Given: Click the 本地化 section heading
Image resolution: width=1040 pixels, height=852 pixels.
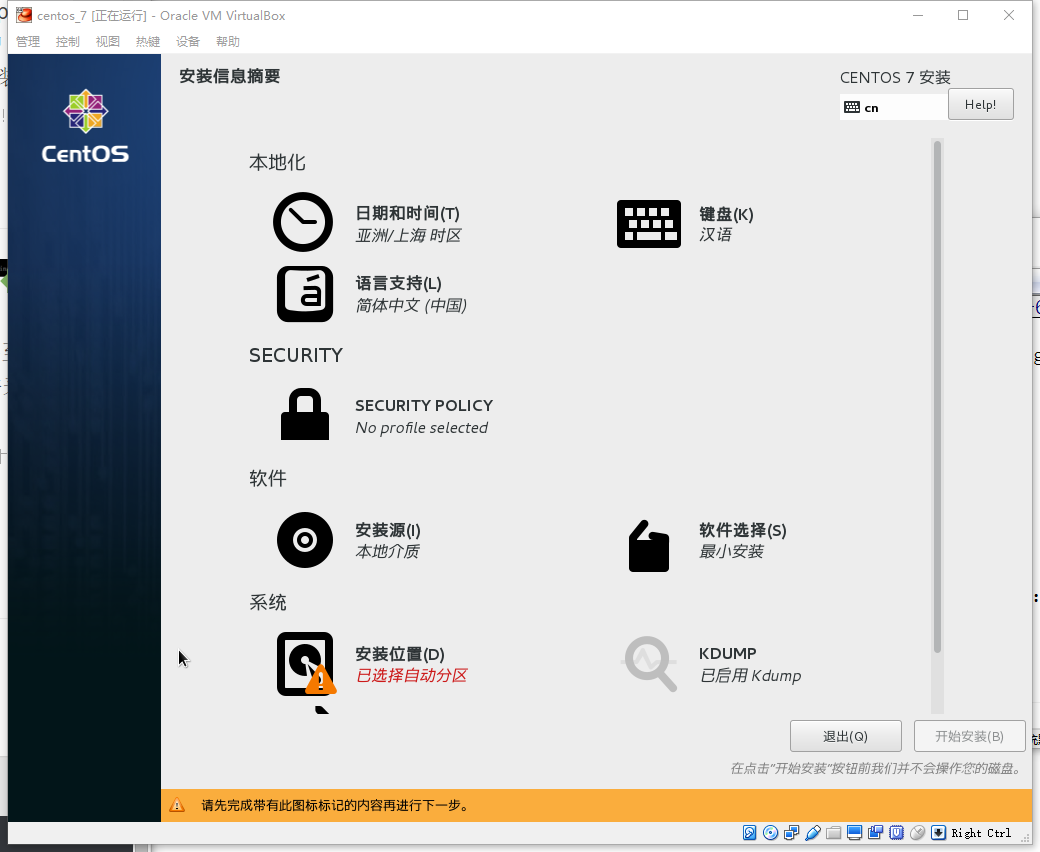Looking at the screenshot, I should [277, 162].
